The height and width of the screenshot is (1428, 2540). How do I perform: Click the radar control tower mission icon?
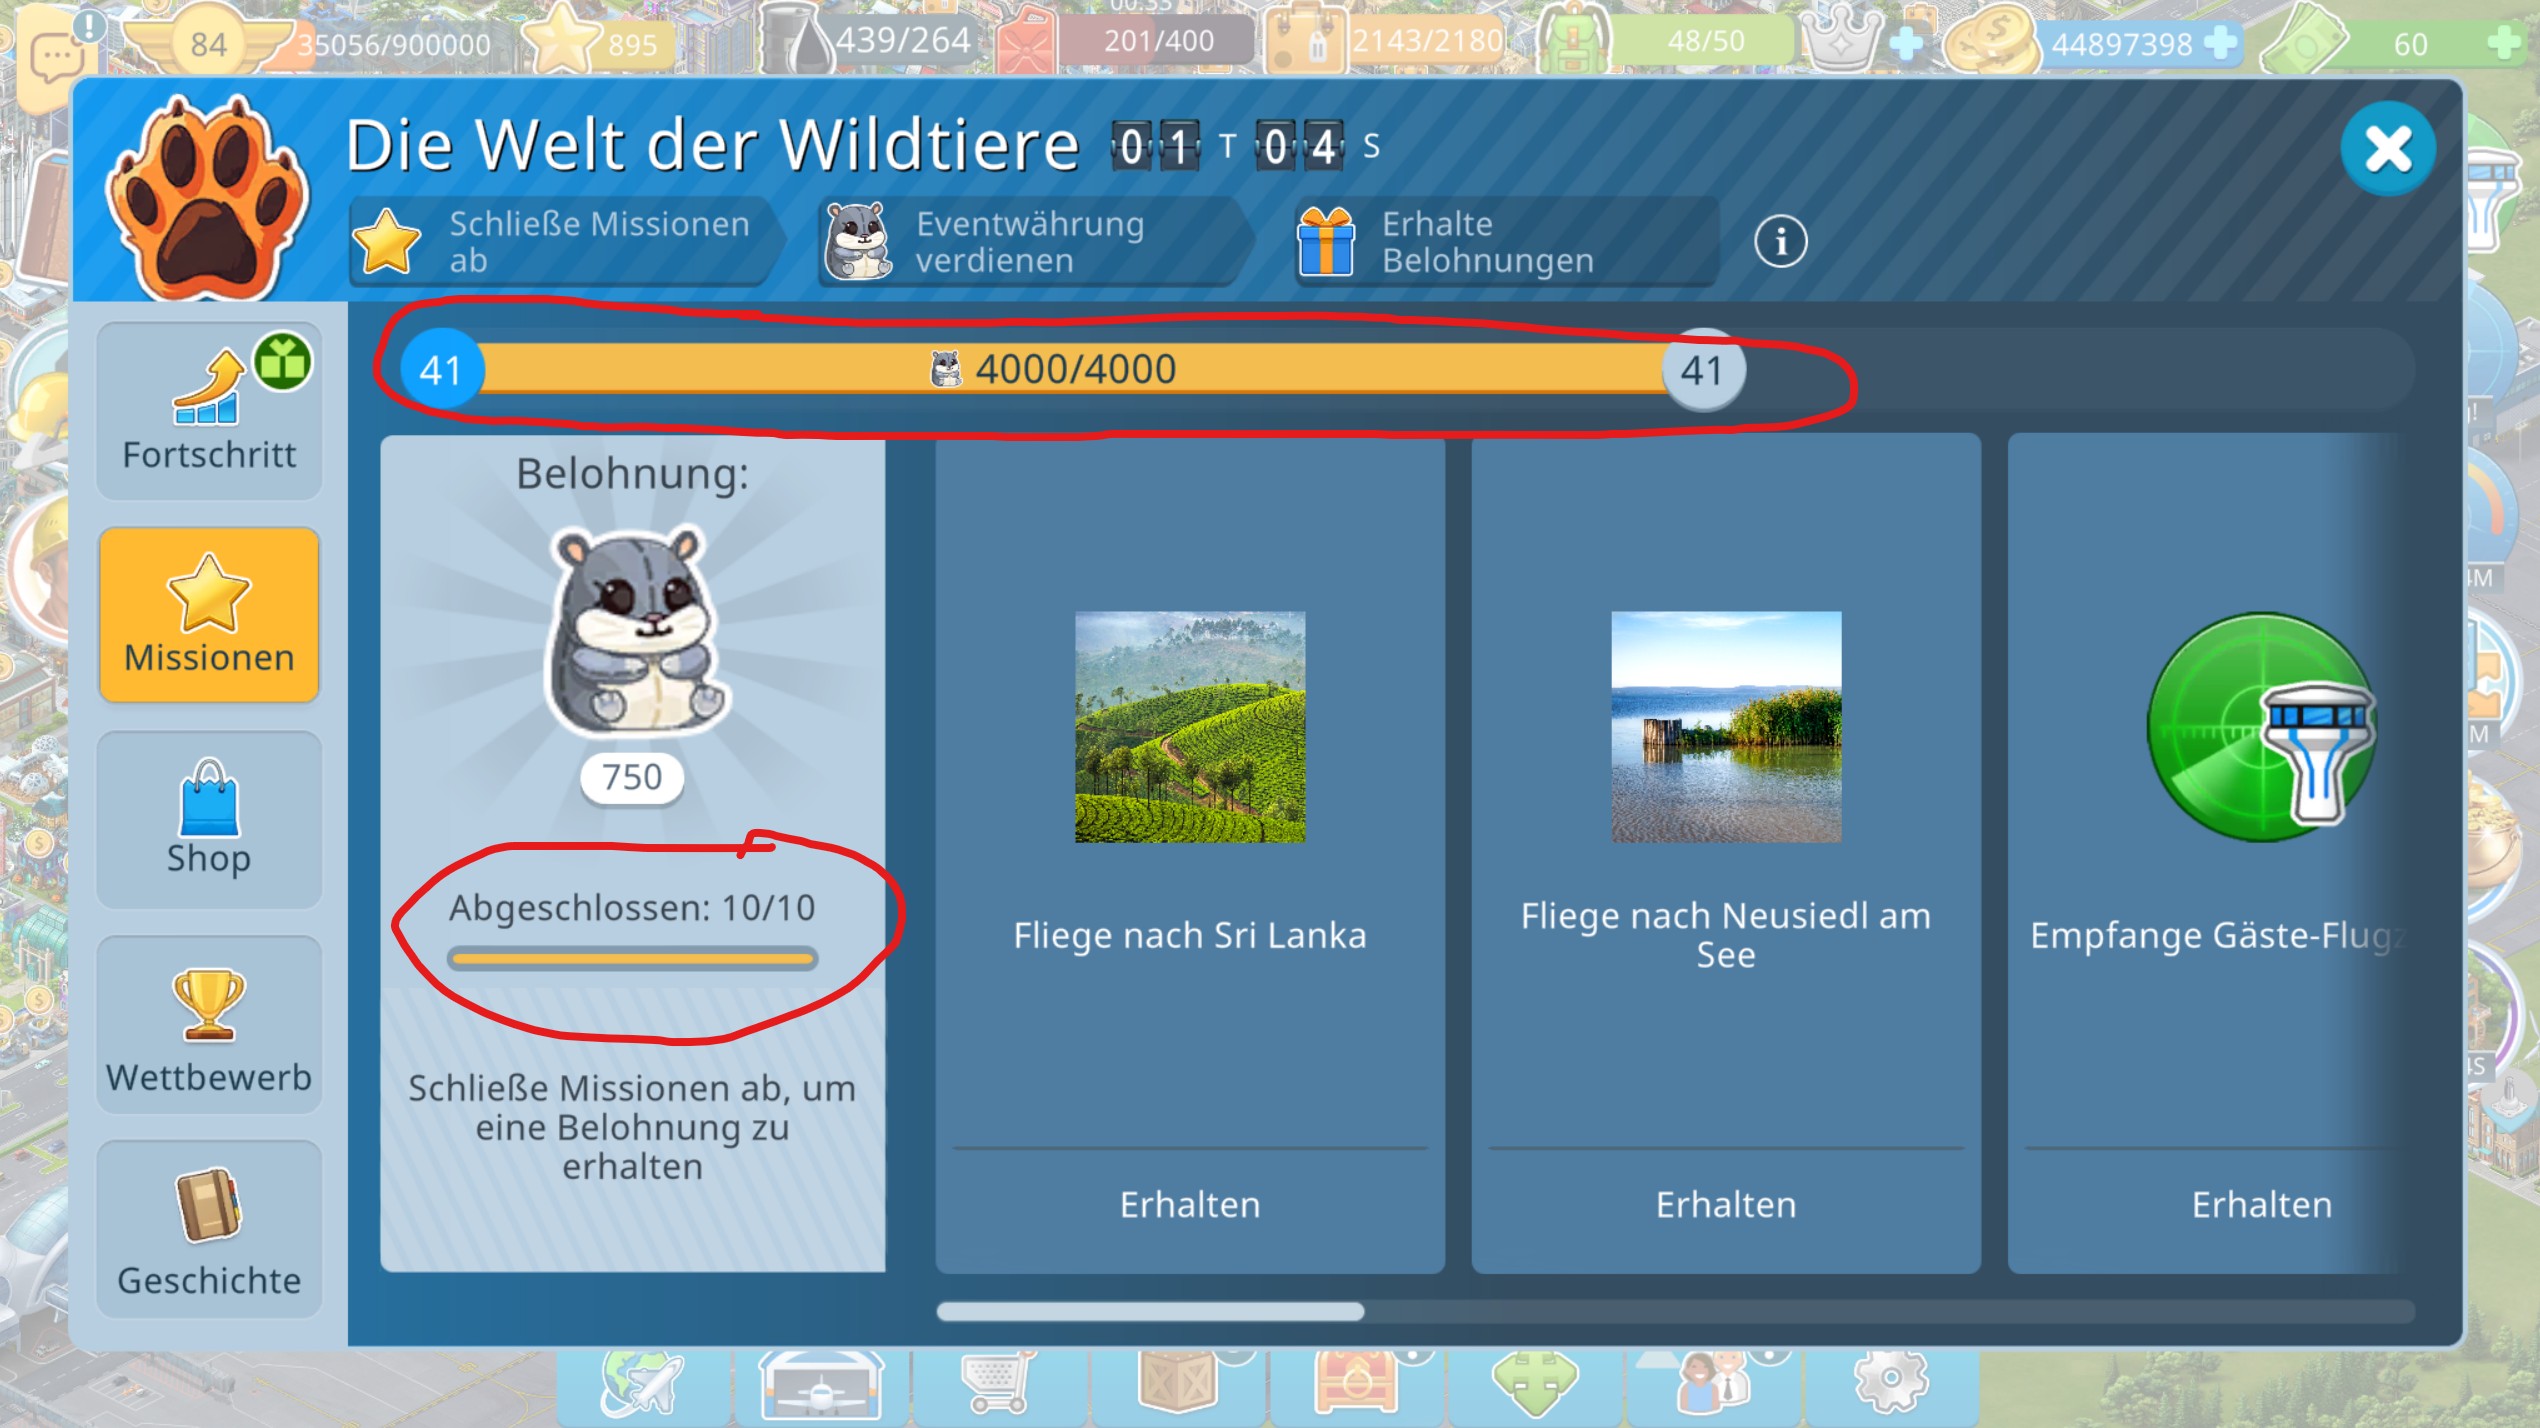[2262, 727]
